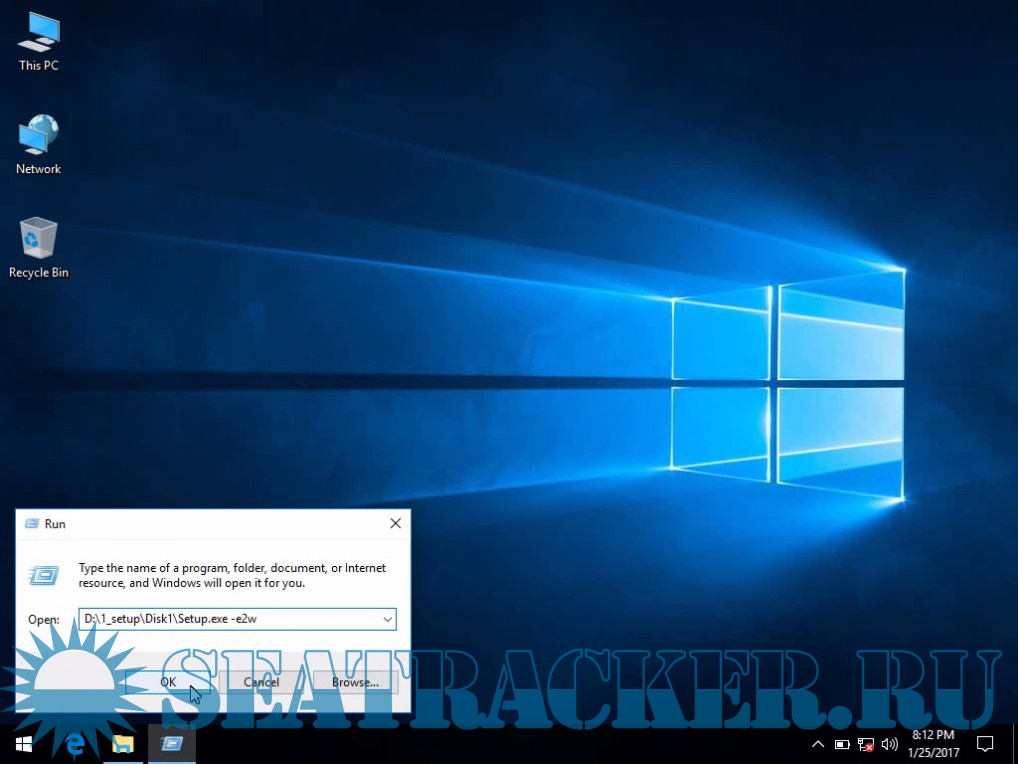Show hidden system tray icons
This screenshot has width=1018, height=764.
(817, 744)
